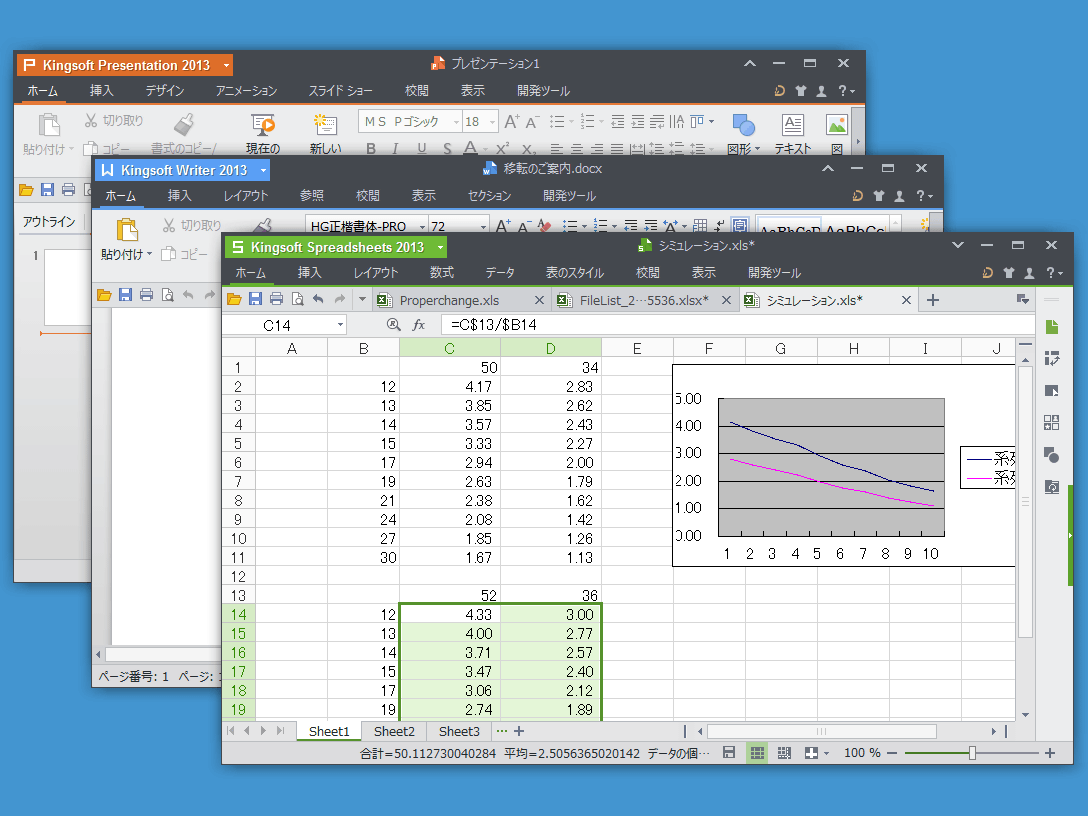This screenshot has height=816, width=1088.
Task: Open new document pane icon in Spreadsheets sidebar
Action: click(1051, 327)
